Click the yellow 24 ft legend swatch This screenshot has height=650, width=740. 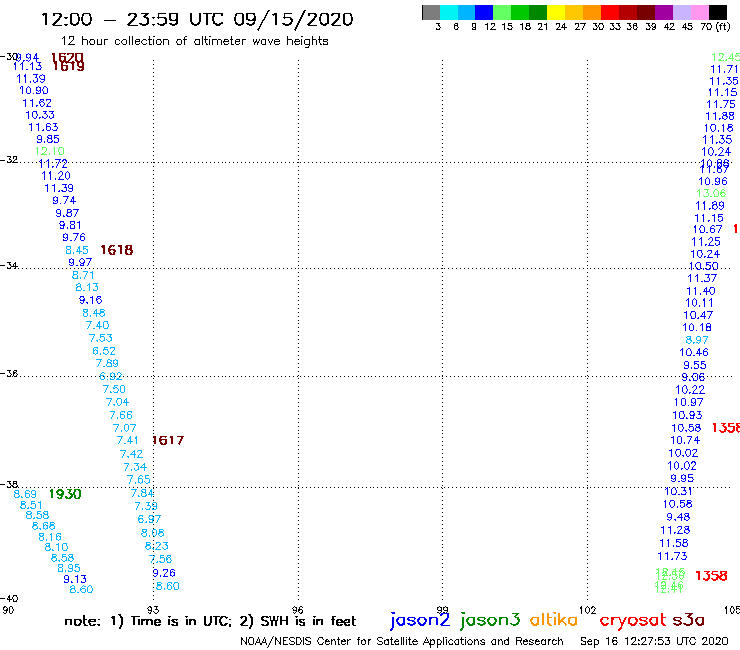click(x=556, y=12)
